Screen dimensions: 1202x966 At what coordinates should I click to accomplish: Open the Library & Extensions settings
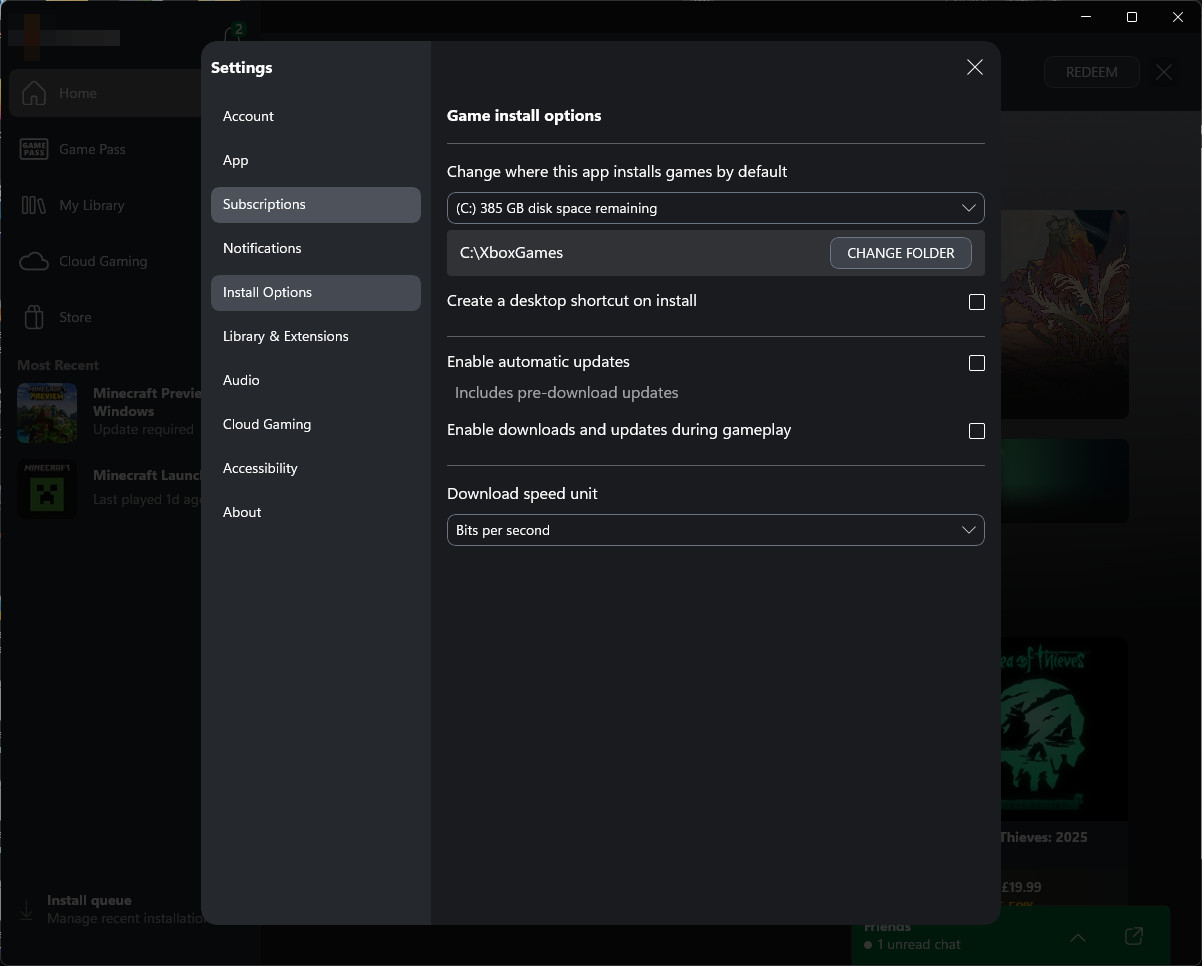(286, 336)
